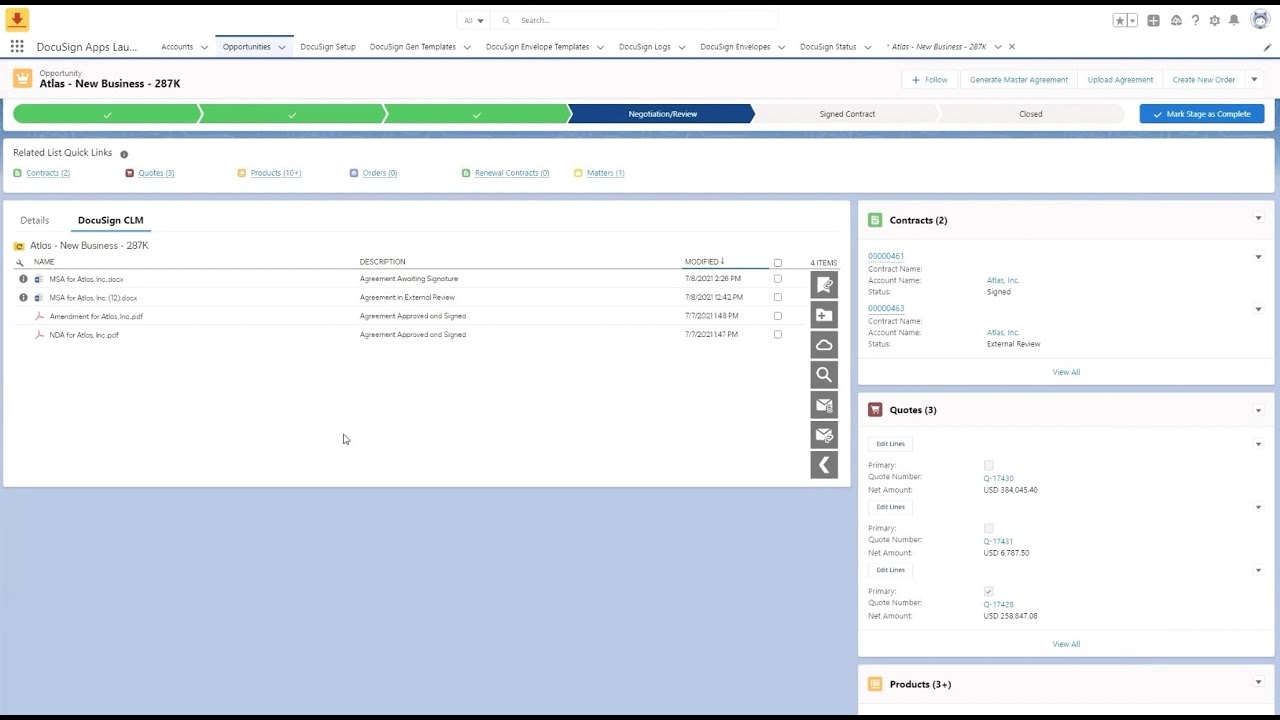Open row menu for contract 00000461
The image size is (1280, 720).
click(1259, 257)
